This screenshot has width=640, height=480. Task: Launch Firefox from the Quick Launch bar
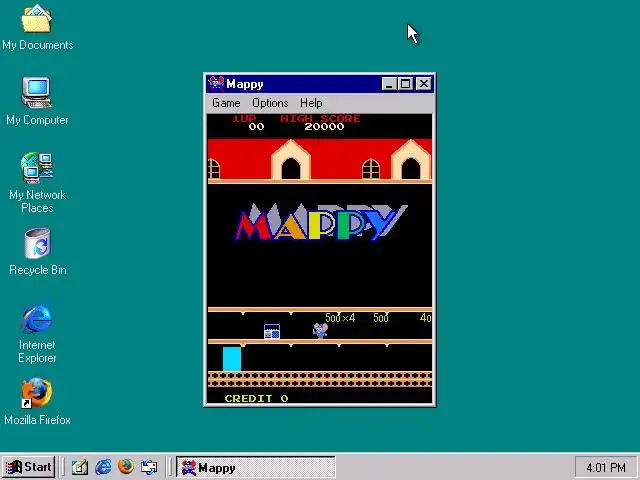point(126,467)
